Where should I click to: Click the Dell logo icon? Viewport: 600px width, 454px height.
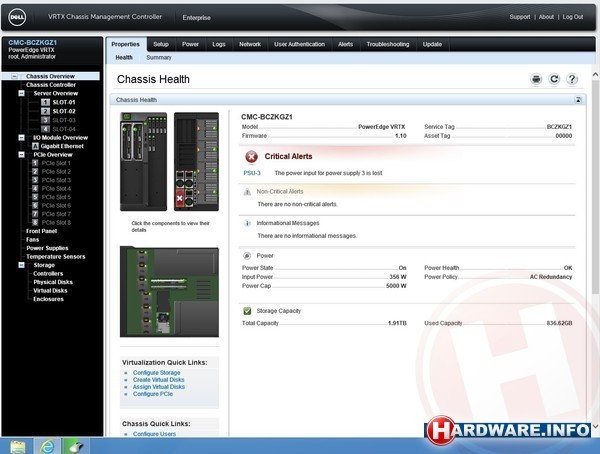point(17,17)
